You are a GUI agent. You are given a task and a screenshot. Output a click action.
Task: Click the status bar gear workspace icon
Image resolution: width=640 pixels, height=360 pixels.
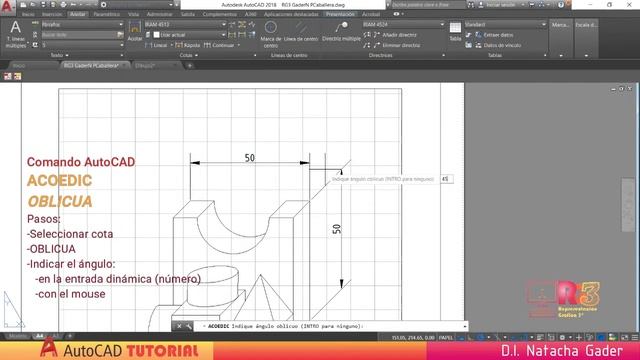tap(562, 337)
